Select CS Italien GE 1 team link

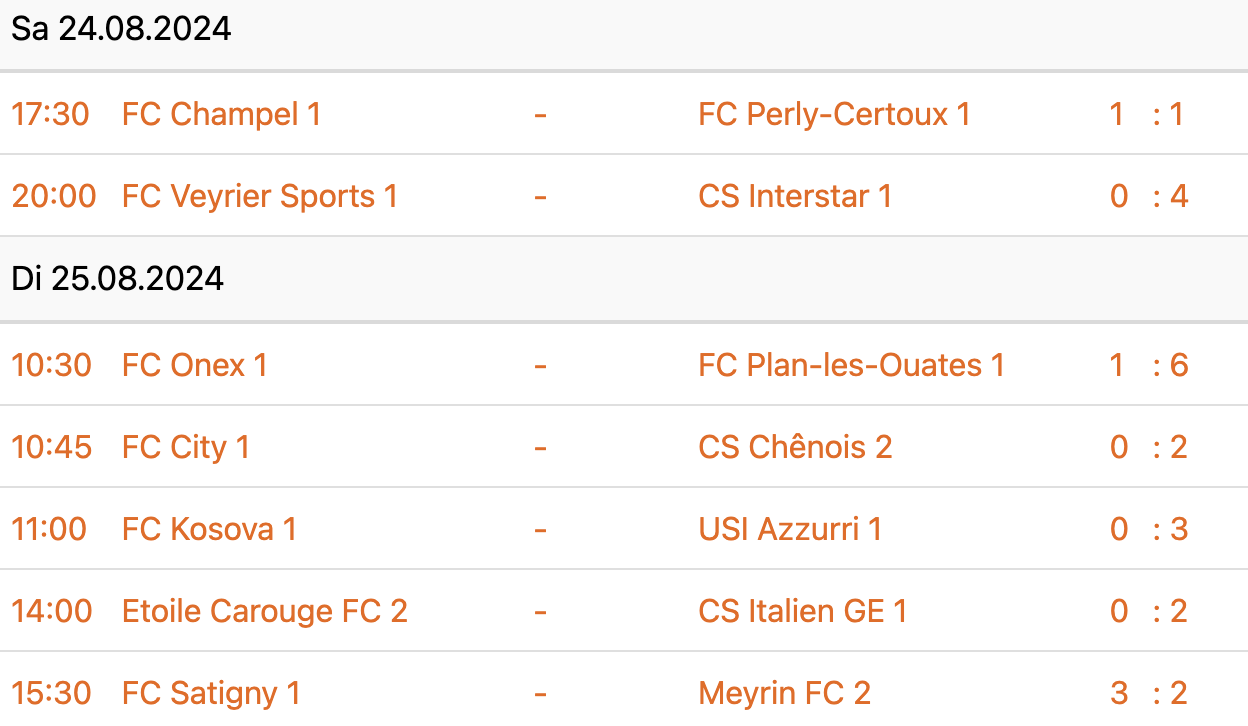(803, 611)
